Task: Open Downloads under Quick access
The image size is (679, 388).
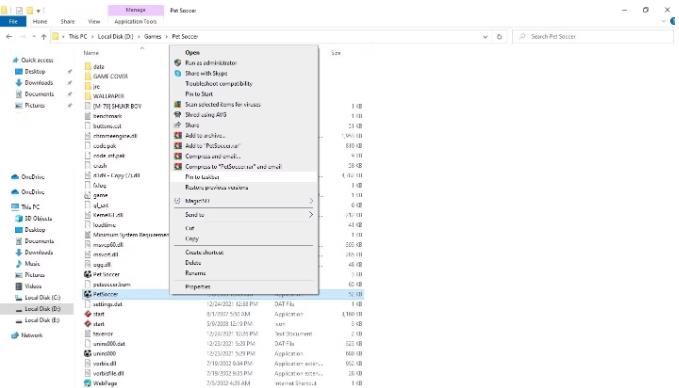Action: [38, 83]
